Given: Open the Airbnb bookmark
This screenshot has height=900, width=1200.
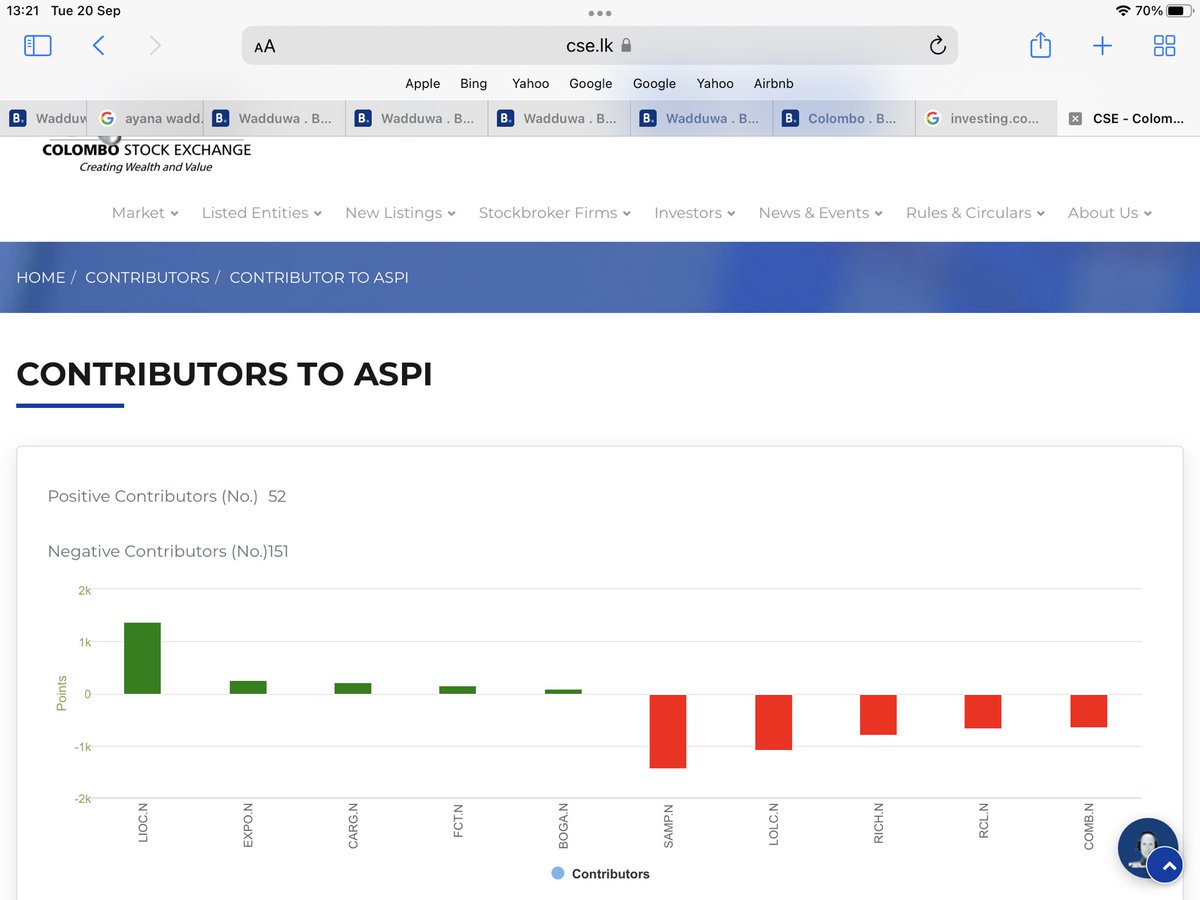Looking at the screenshot, I should (773, 84).
